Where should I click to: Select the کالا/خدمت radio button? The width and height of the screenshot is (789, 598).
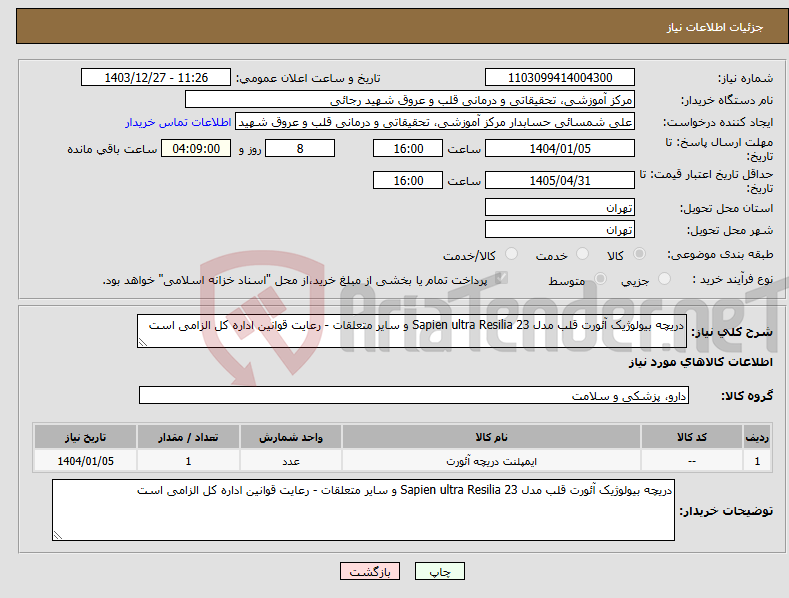(x=511, y=254)
